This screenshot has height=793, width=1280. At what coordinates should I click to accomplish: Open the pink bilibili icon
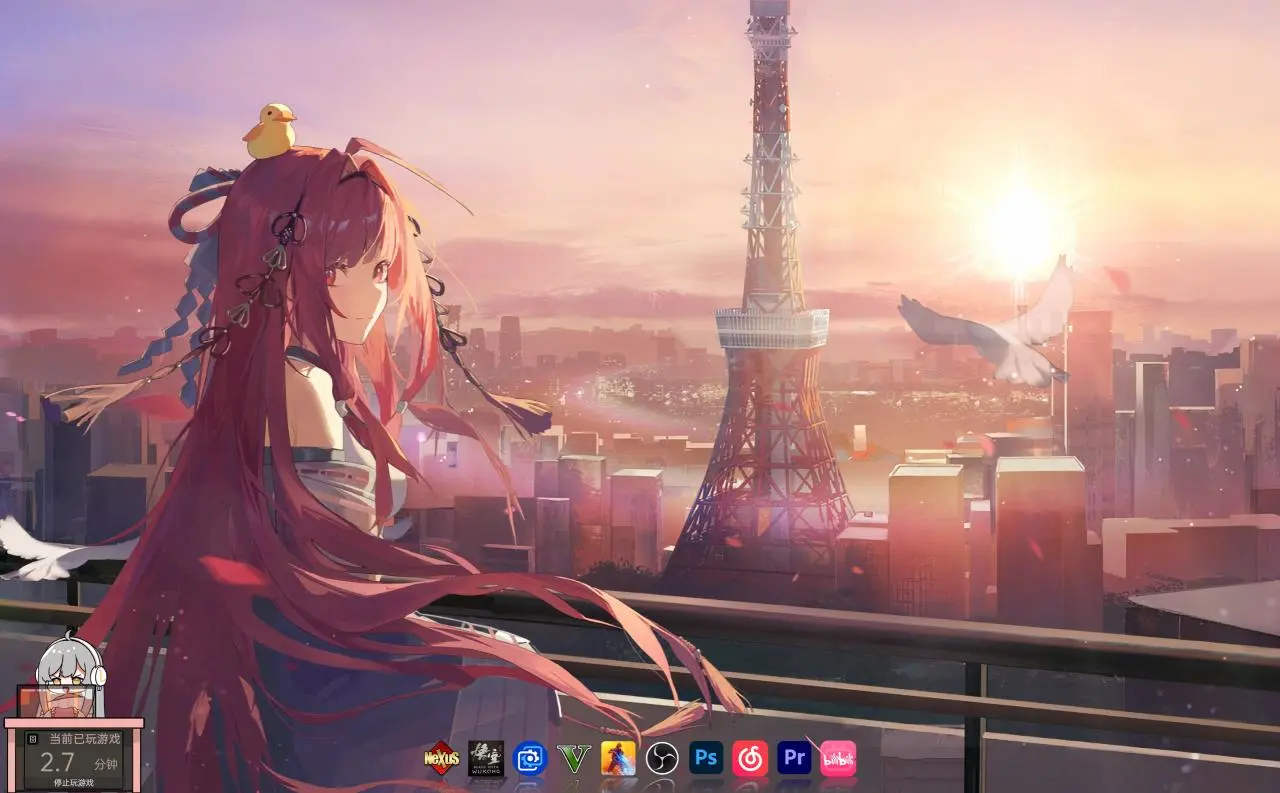[x=838, y=758]
